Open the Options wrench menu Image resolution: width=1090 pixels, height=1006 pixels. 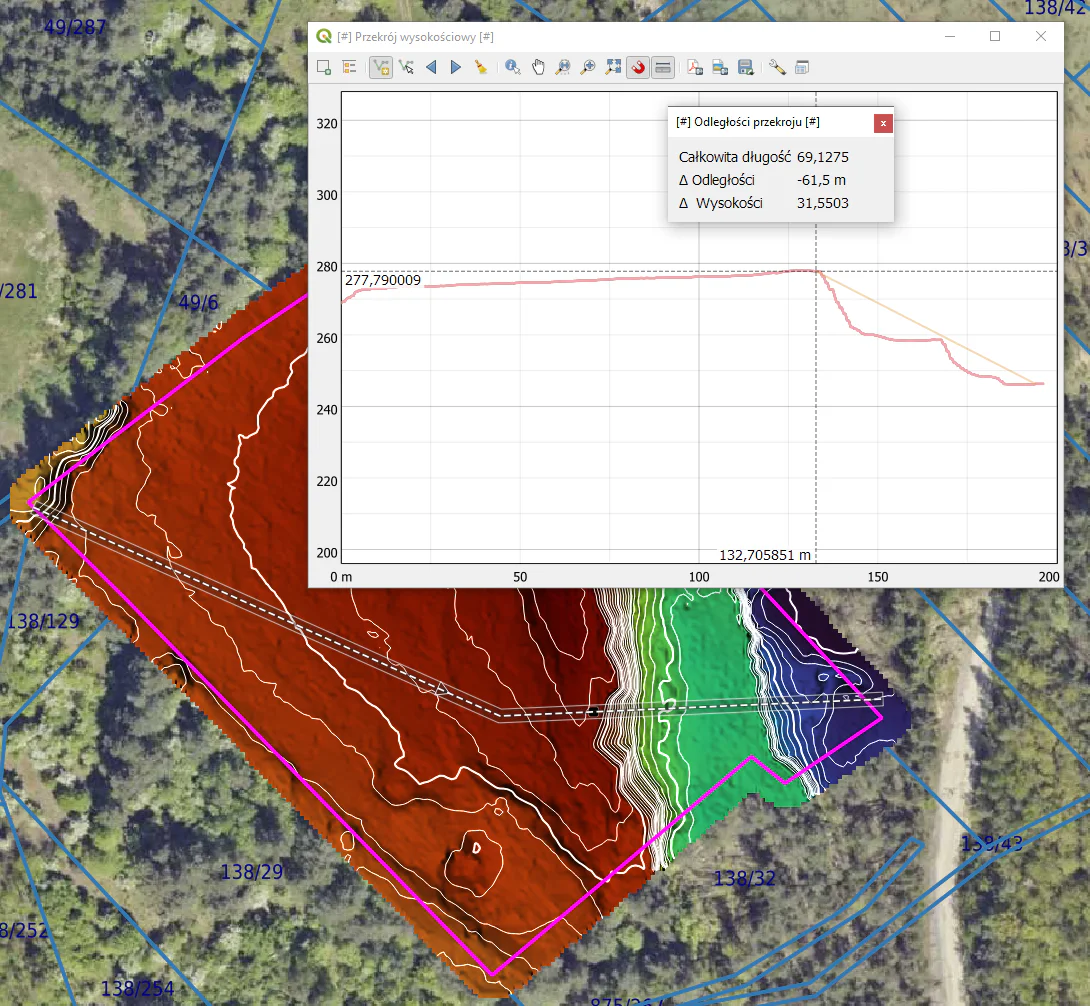pyautogui.click(x=777, y=67)
